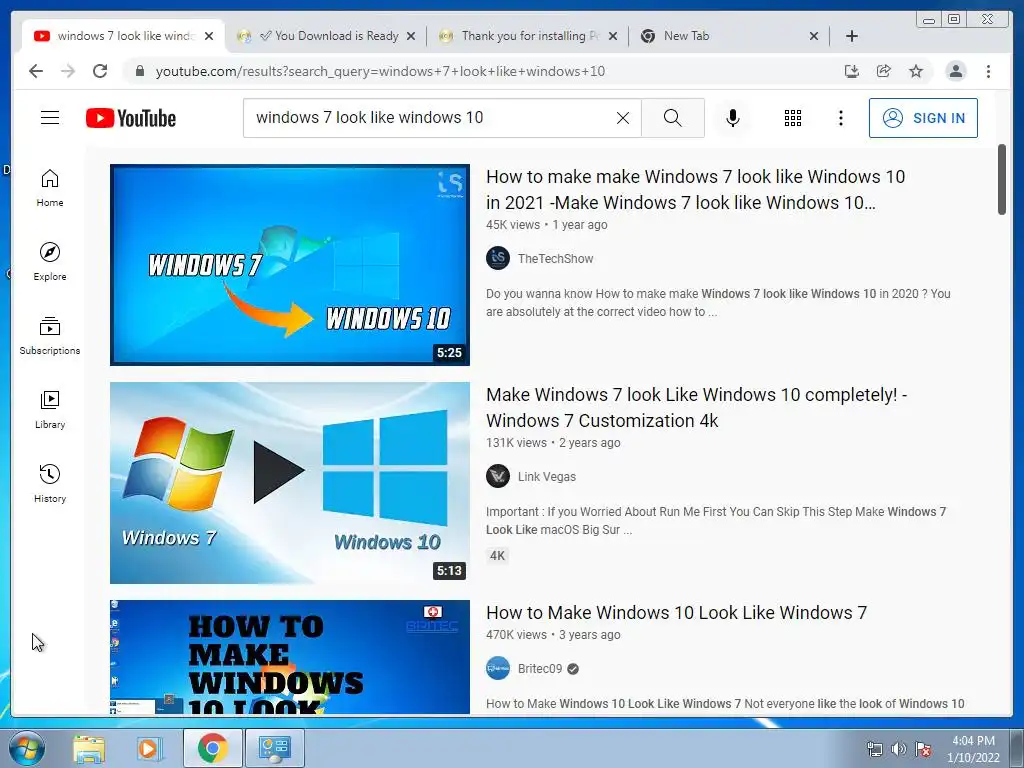1024x768 pixels.
Task: Open the YouTube apps grid icon
Action: coord(793,118)
